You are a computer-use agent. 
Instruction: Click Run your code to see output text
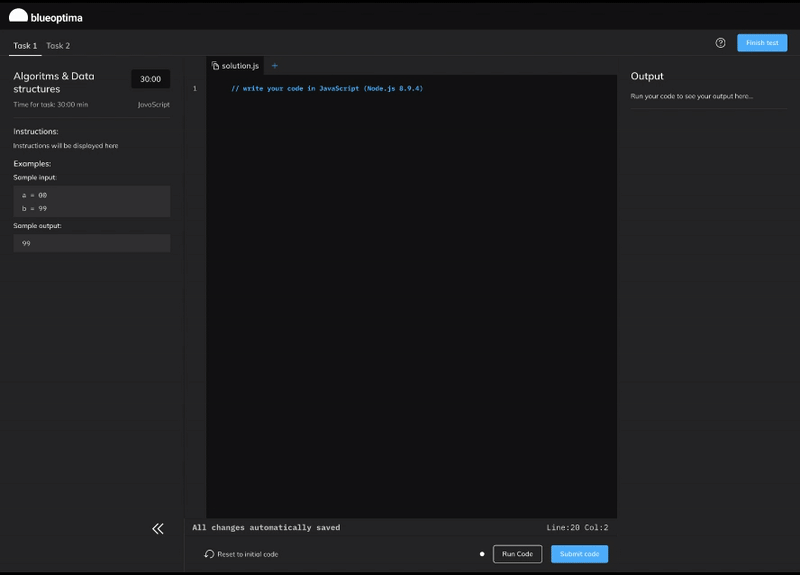(691, 96)
